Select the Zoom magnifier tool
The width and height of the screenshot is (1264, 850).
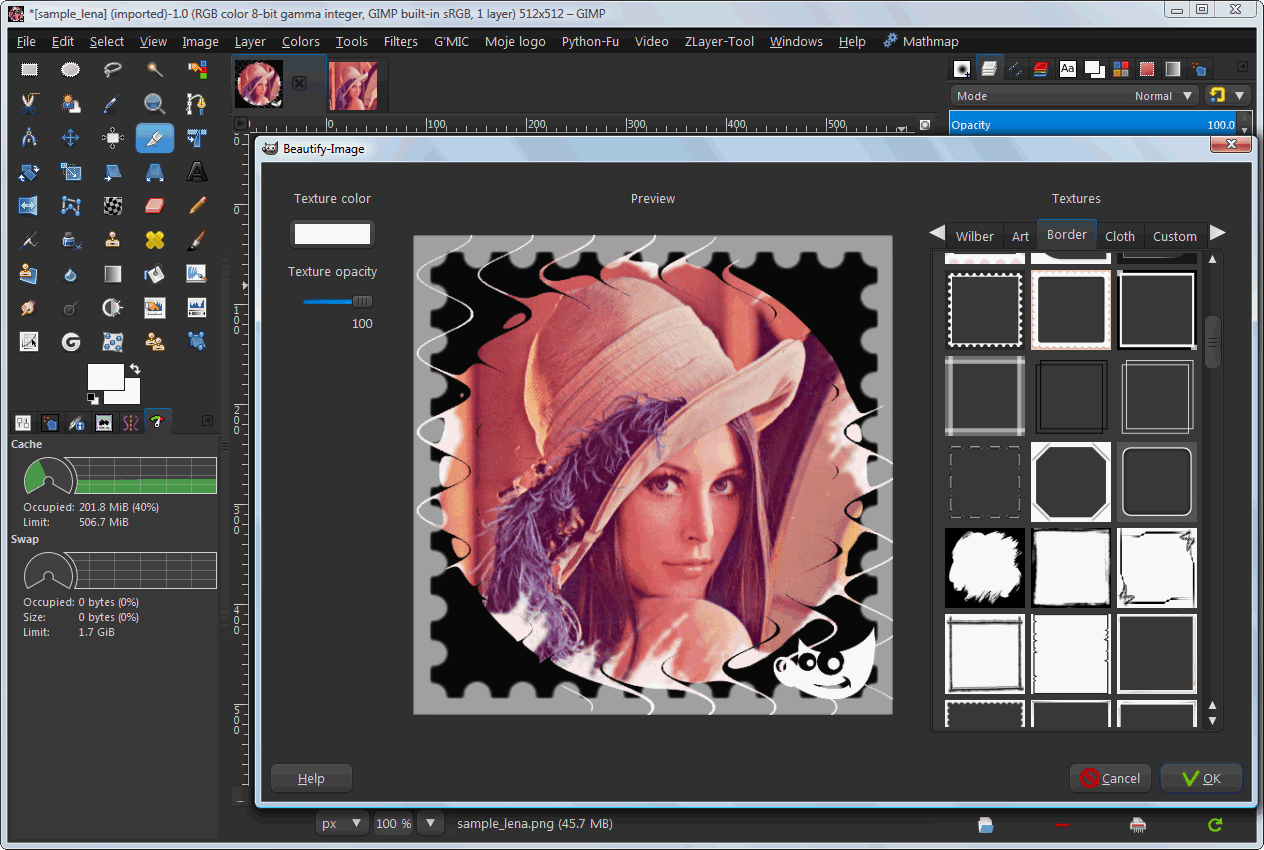click(155, 103)
